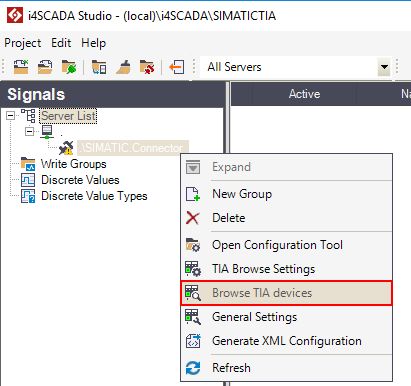Choose Refresh from the context menu

(x=287, y=368)
